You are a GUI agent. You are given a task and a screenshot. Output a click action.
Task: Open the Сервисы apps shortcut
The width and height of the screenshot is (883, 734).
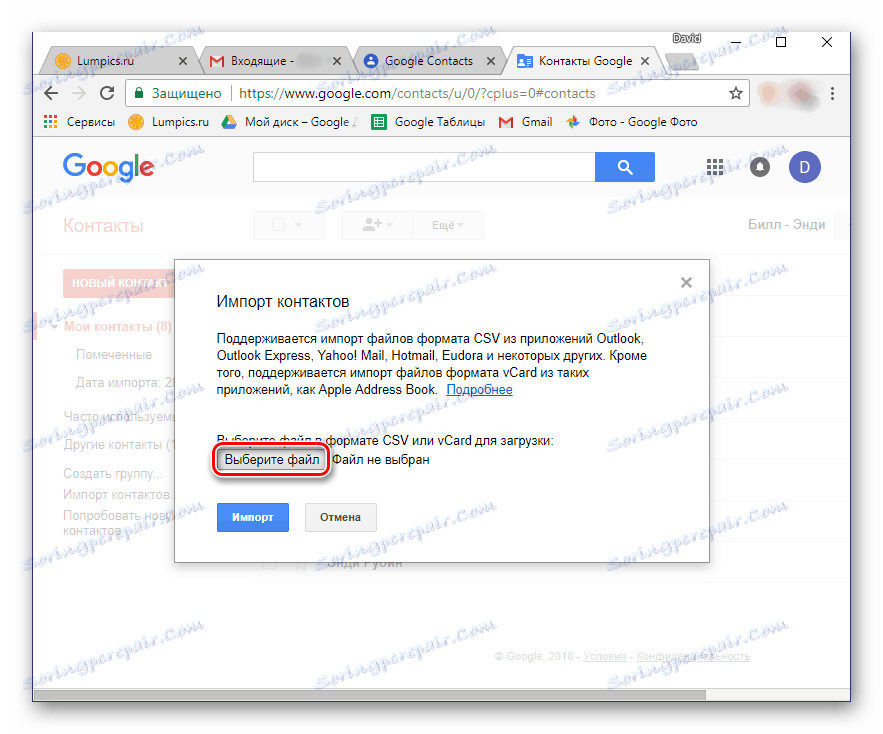tap(79, 122)
